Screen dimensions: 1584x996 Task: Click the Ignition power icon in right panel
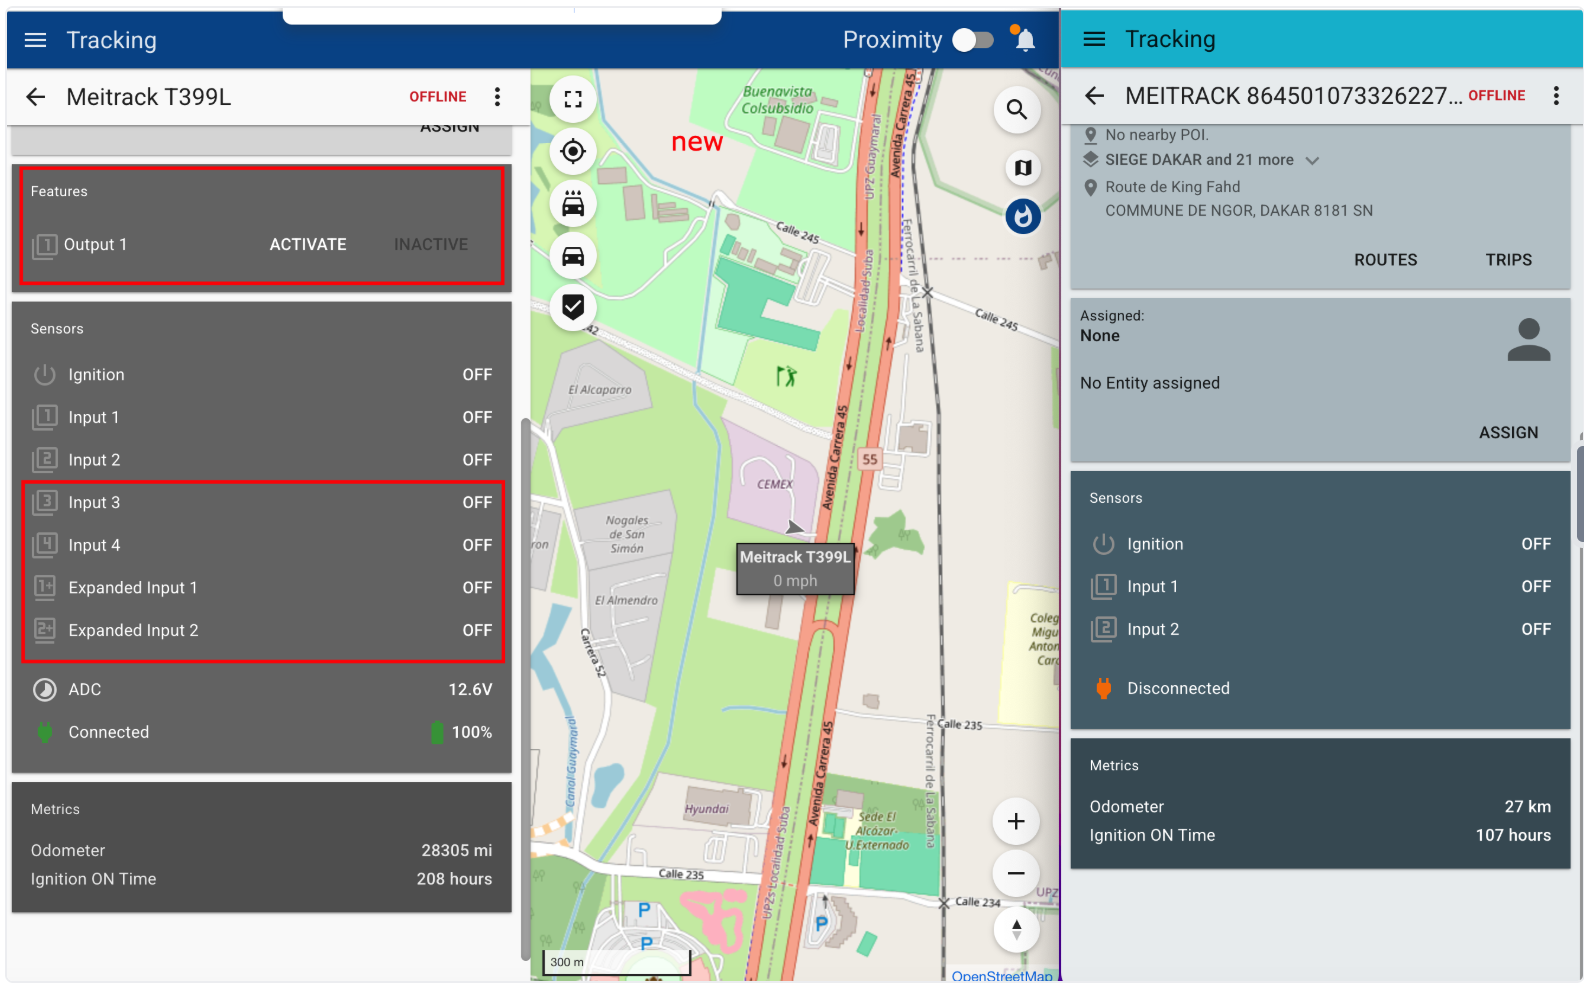(x=1104, y=544)
